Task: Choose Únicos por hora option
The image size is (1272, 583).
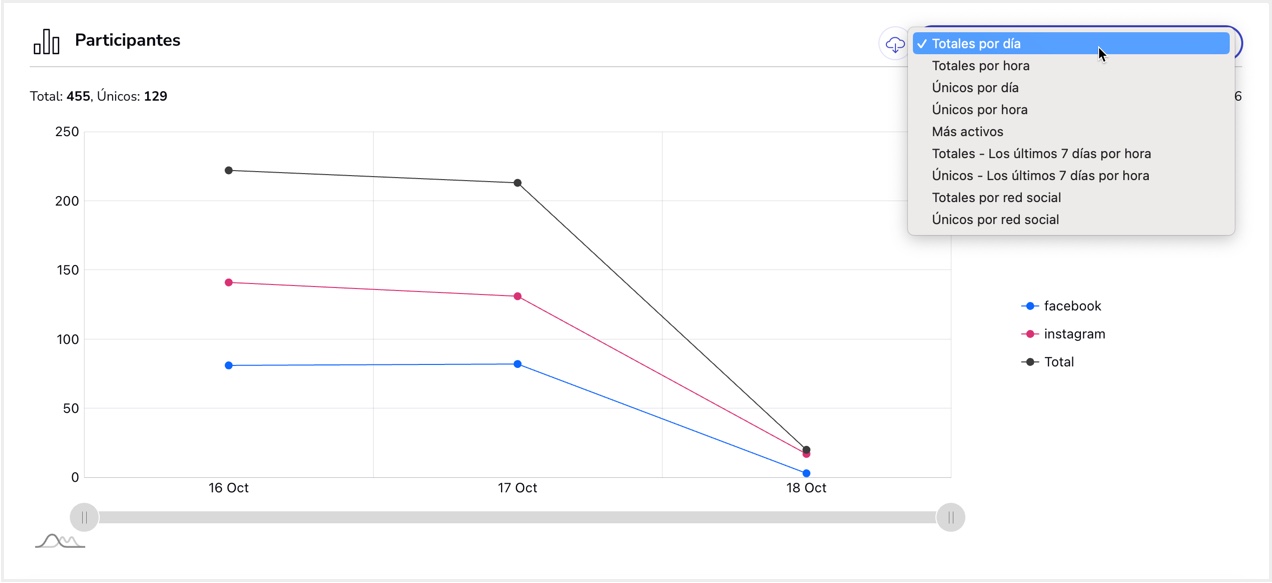Action: point(979,110)
